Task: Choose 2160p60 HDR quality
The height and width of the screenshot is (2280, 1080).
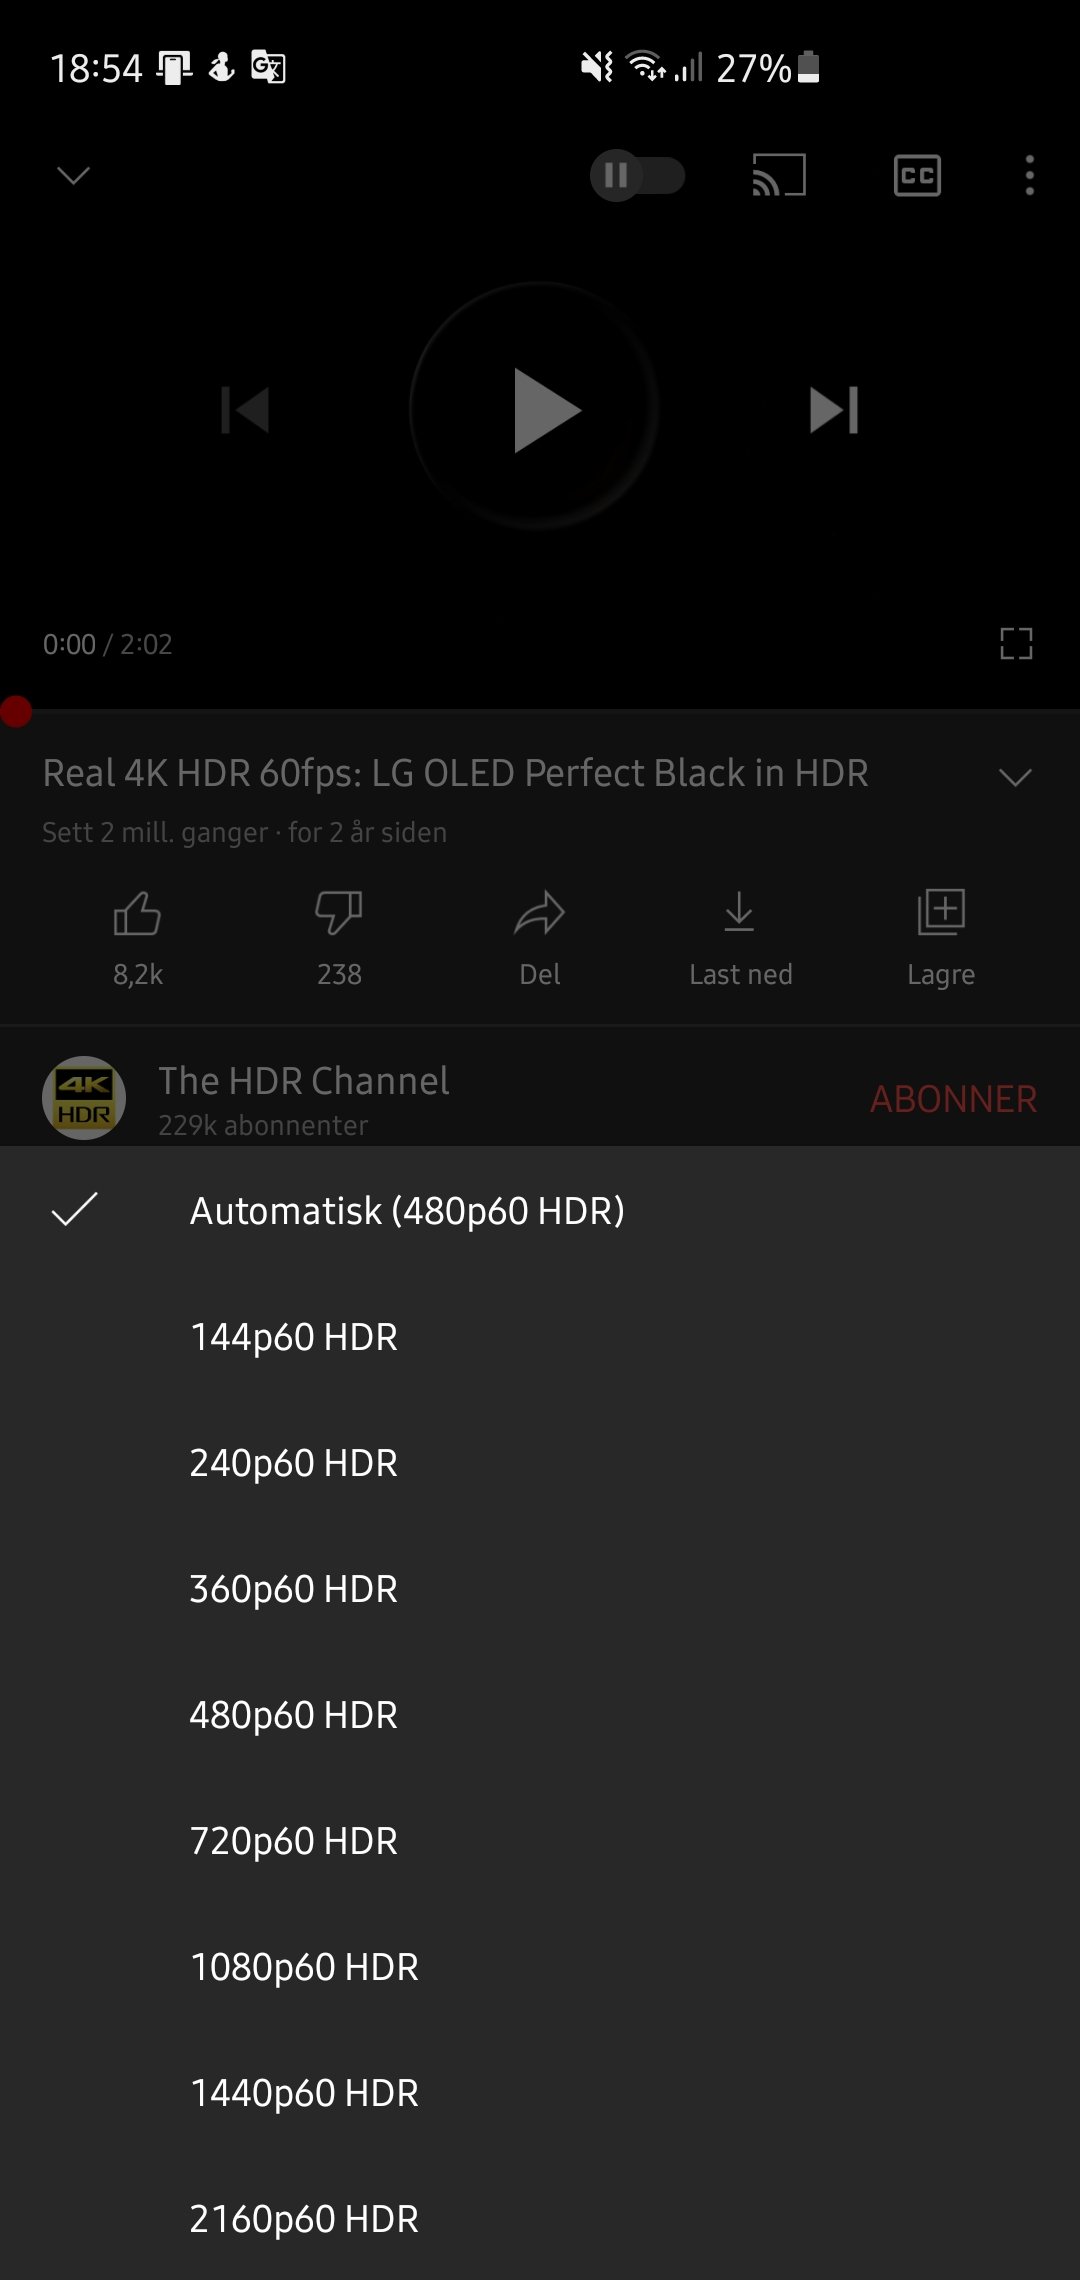Action: tap(540, 2218)
